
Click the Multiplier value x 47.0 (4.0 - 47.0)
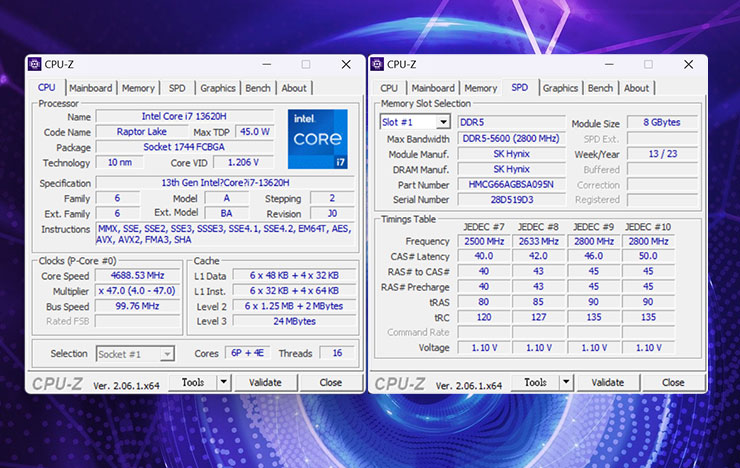137,291
